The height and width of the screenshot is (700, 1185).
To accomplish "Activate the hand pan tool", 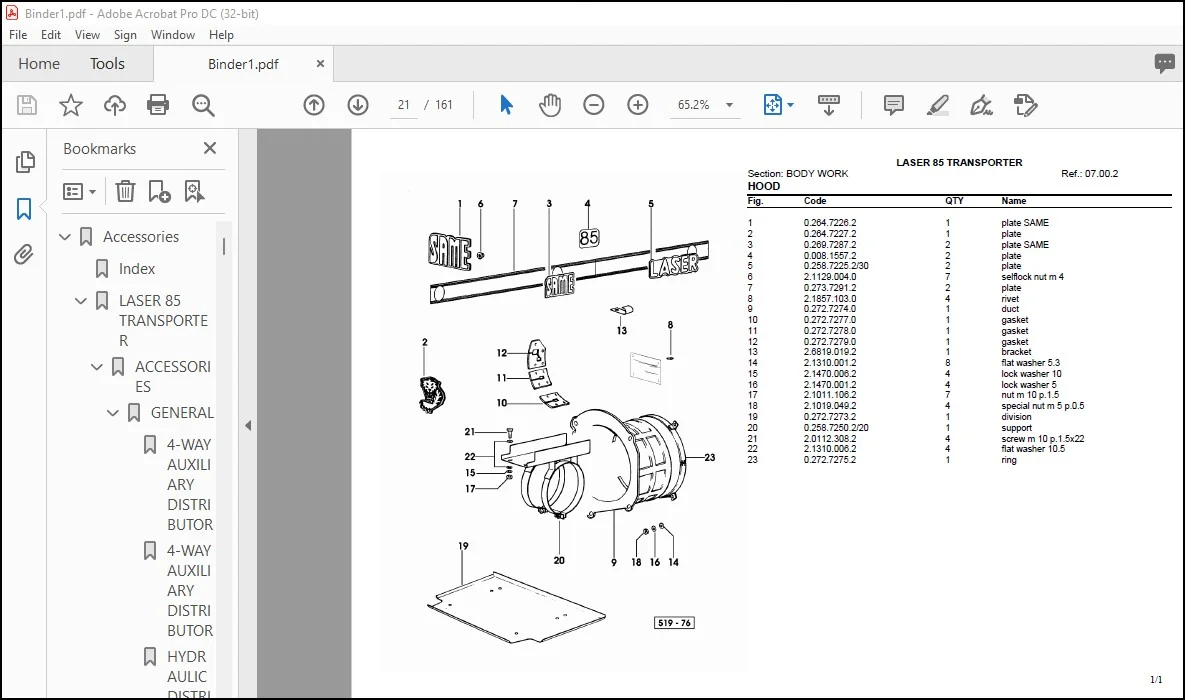I will (x=550, y=105).
